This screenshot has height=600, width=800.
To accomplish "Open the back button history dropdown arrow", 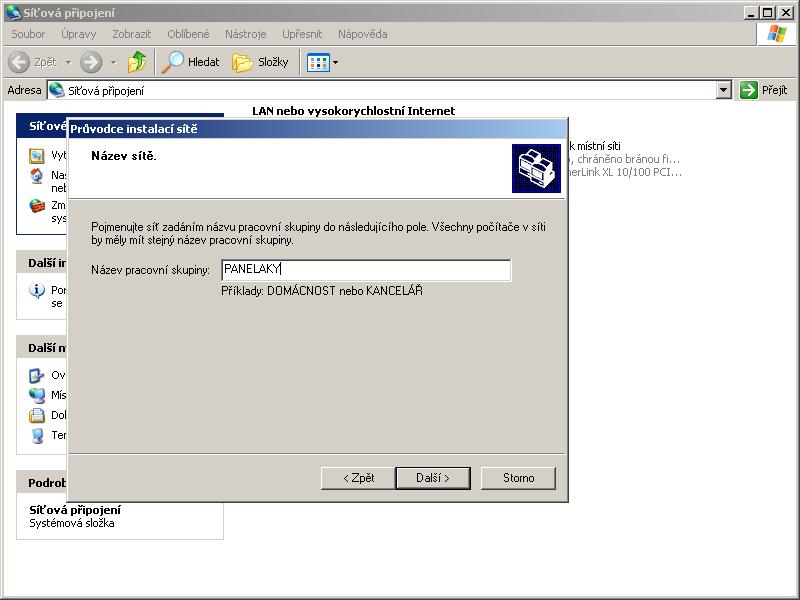I will click(x=68, y=62).
